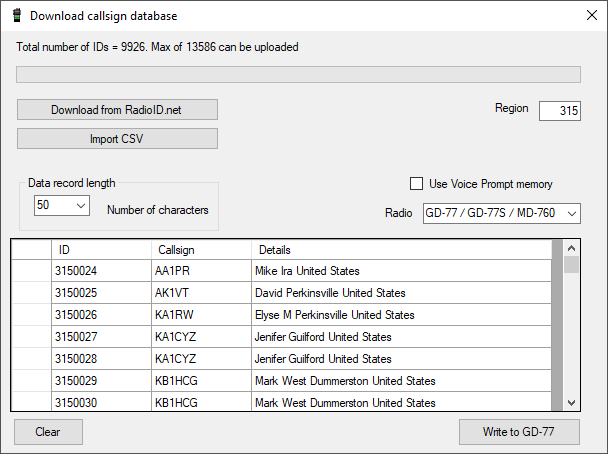Select callsign AK1VT cell

coord(200,293)
